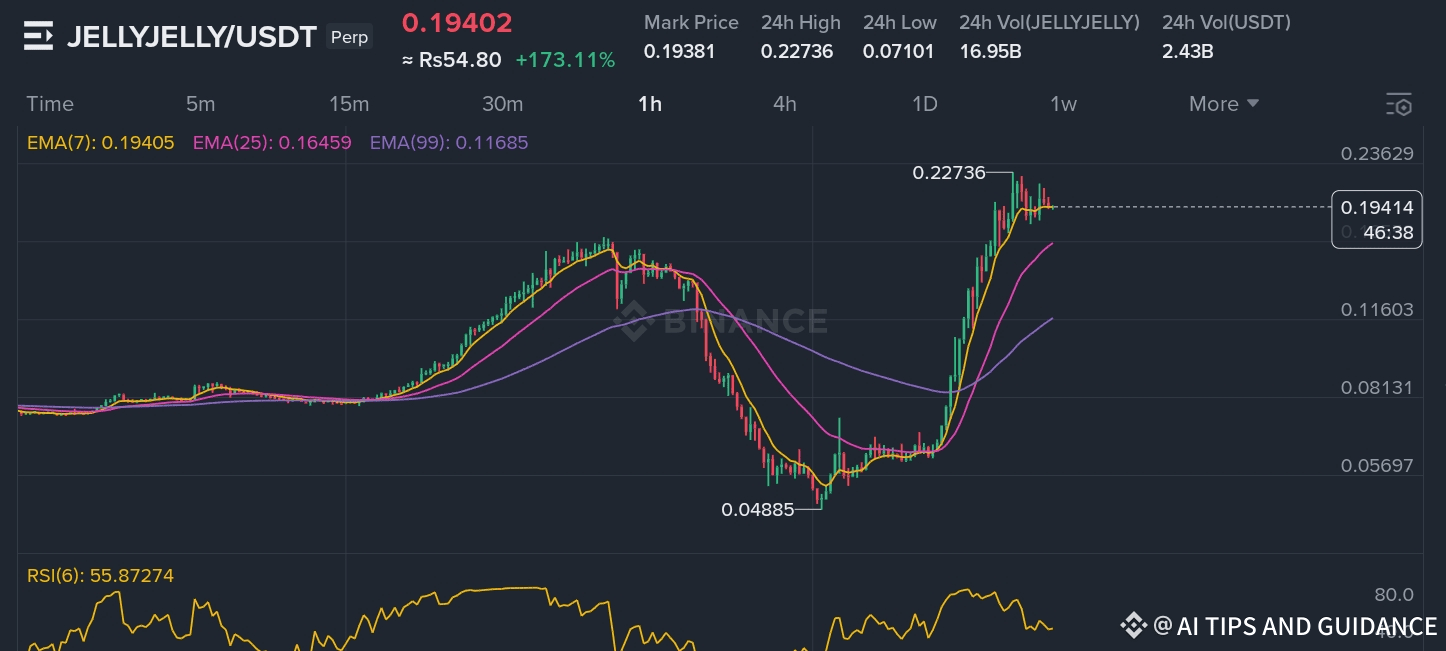
Task: Select the 15m interval
Action: pyautogui.click(x=349, y=104)
